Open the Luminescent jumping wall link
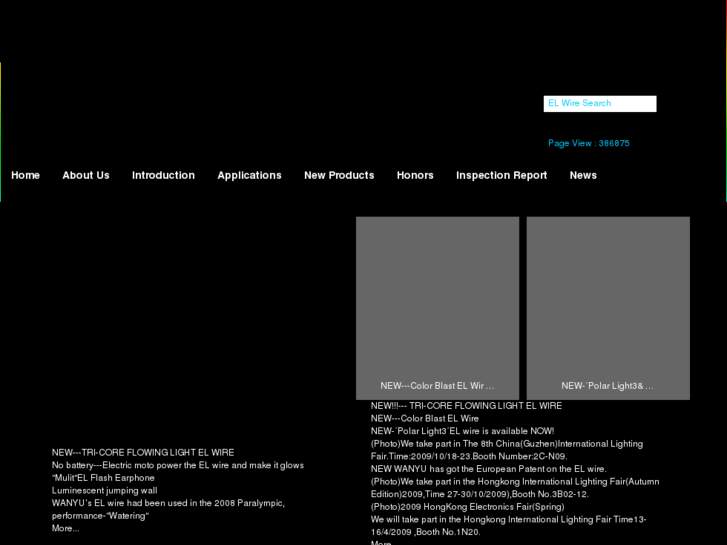This screenshot has width=727, height=545. tap(104, 490)
